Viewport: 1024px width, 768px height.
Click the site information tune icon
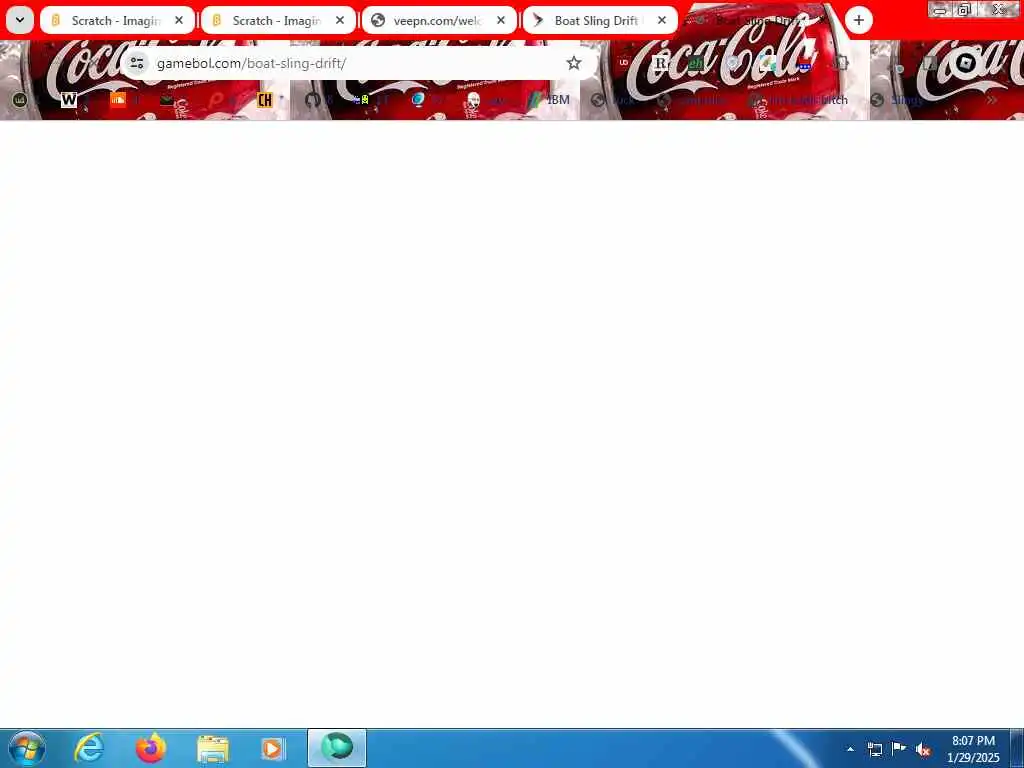tap(136, 63)
